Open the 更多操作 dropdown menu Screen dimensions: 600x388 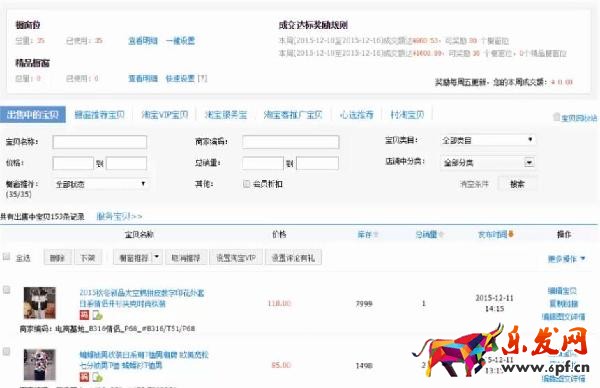pyautogui.click(x=567, y=259)
